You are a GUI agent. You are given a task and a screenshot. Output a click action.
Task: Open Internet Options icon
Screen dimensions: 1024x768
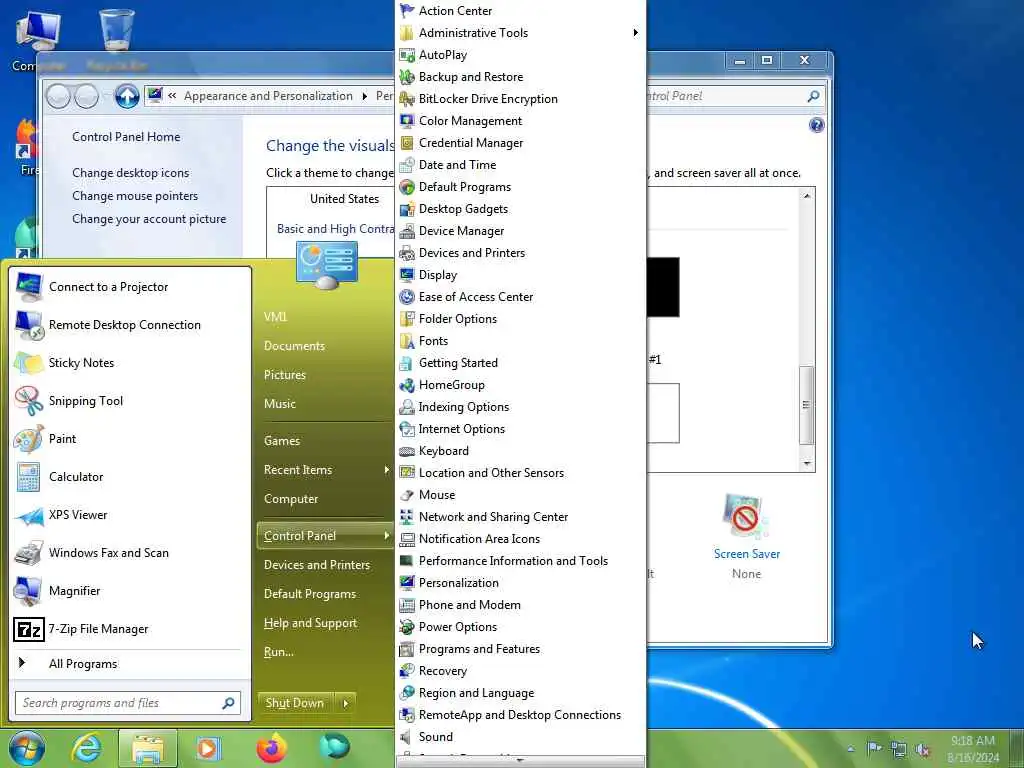[x=407, y=428]
